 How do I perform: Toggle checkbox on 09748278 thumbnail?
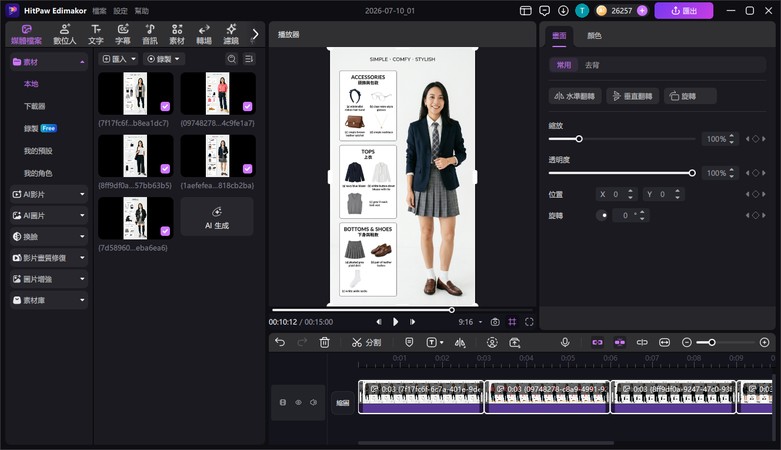click(x=247, y=106)
